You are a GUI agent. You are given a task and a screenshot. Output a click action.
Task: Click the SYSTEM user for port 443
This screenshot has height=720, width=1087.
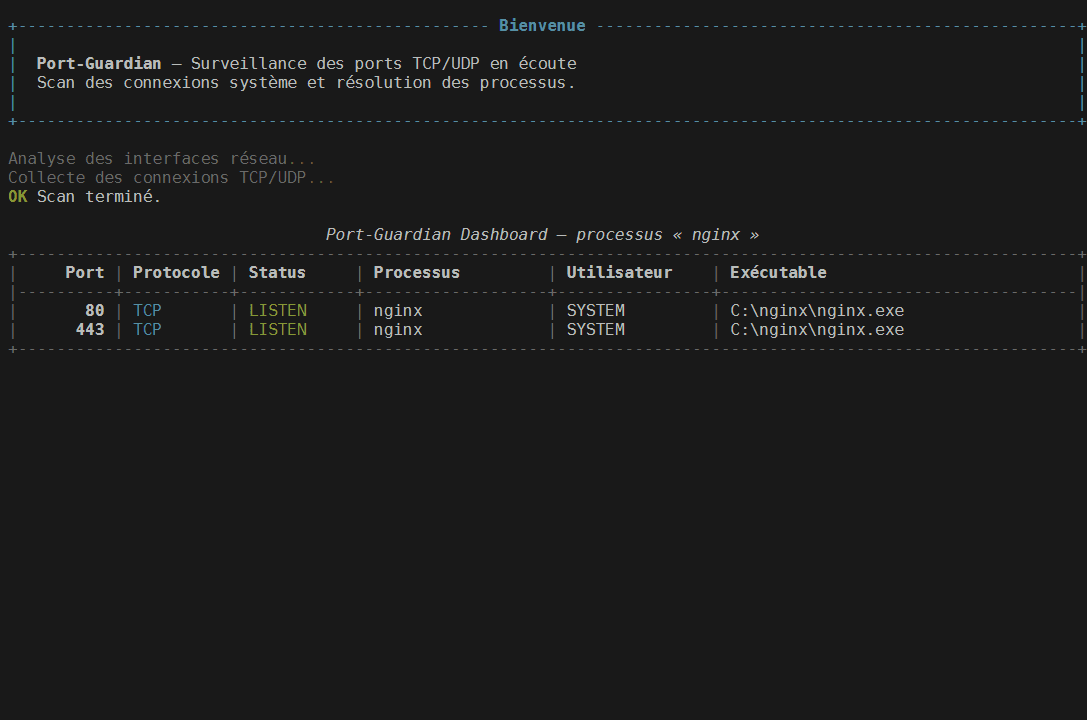tap(595, 329)
